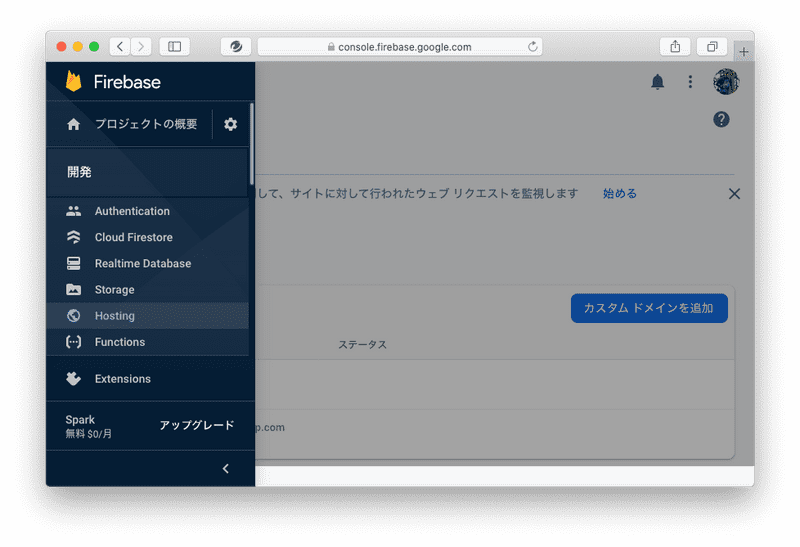Image resolution: width=800 pixels, height=547 pixels.
Task: Click the Realtime Database icon
Action: click(x=73, y=263)
